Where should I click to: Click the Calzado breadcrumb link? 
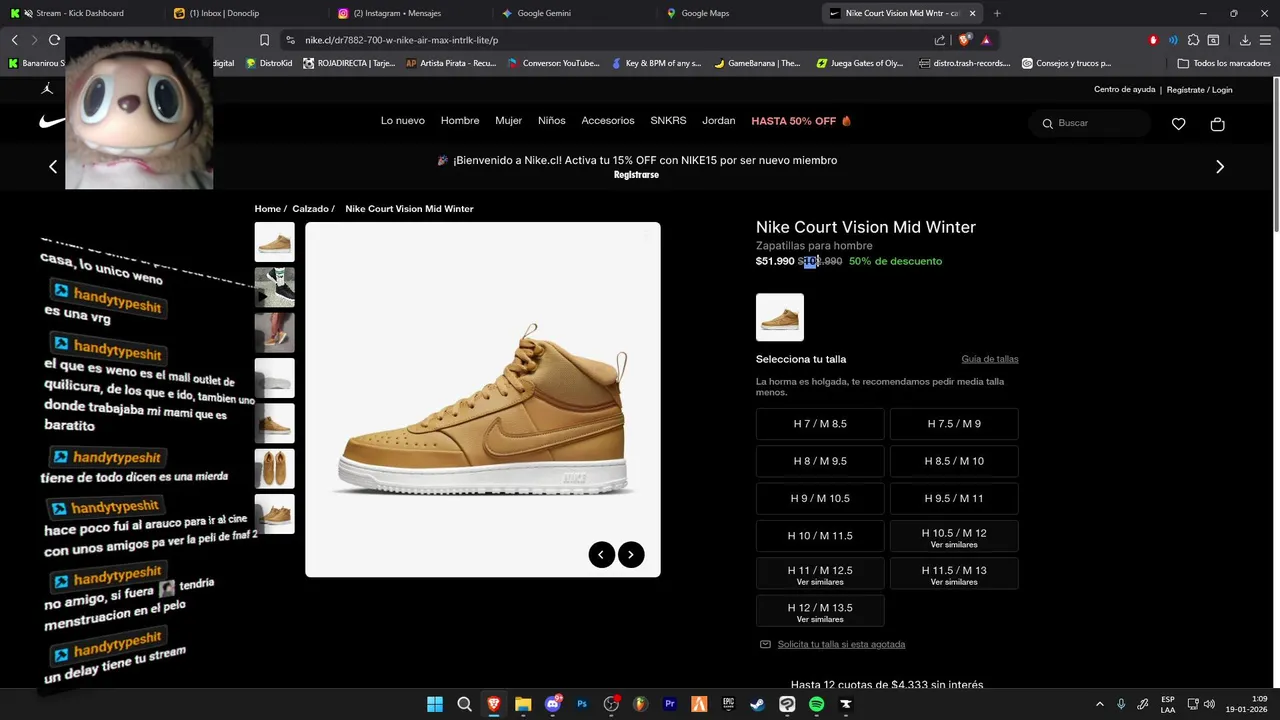[310, 209]
